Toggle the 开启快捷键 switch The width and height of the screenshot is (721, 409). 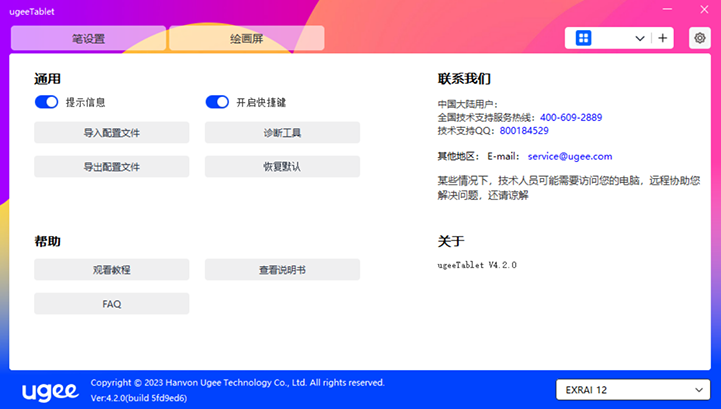pyautogui.click(x=217, y=102)
